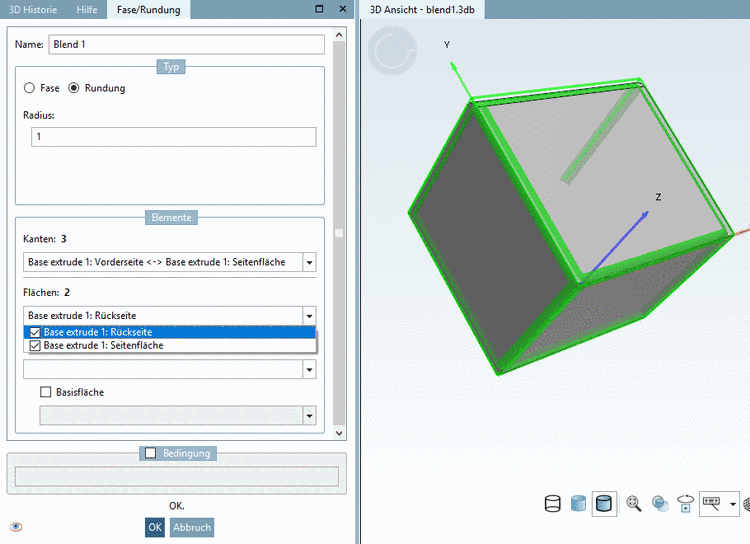Open the measure tool dropdown arrow
The height and width of the screenshot is (544, 750).
pyautogui.click(x=732, y=504)
